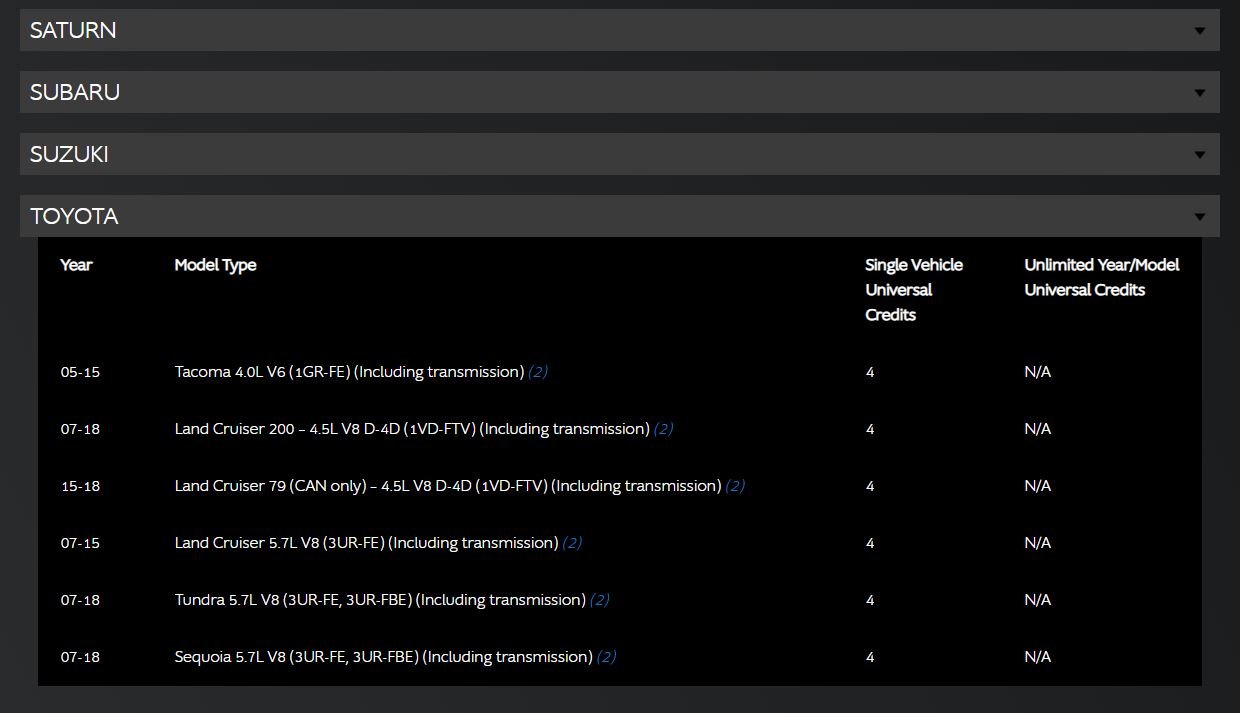Open the SUZUKI section header
Image resolution: width=1240 pixels, height=713 pixels.
point(619,154)
